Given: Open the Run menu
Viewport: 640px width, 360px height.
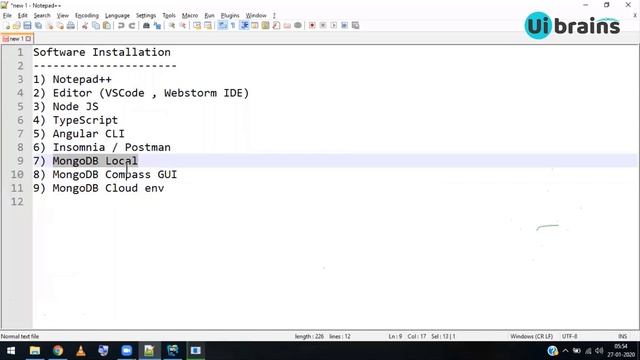Looking at the screenshot, I should click(209, 15).
